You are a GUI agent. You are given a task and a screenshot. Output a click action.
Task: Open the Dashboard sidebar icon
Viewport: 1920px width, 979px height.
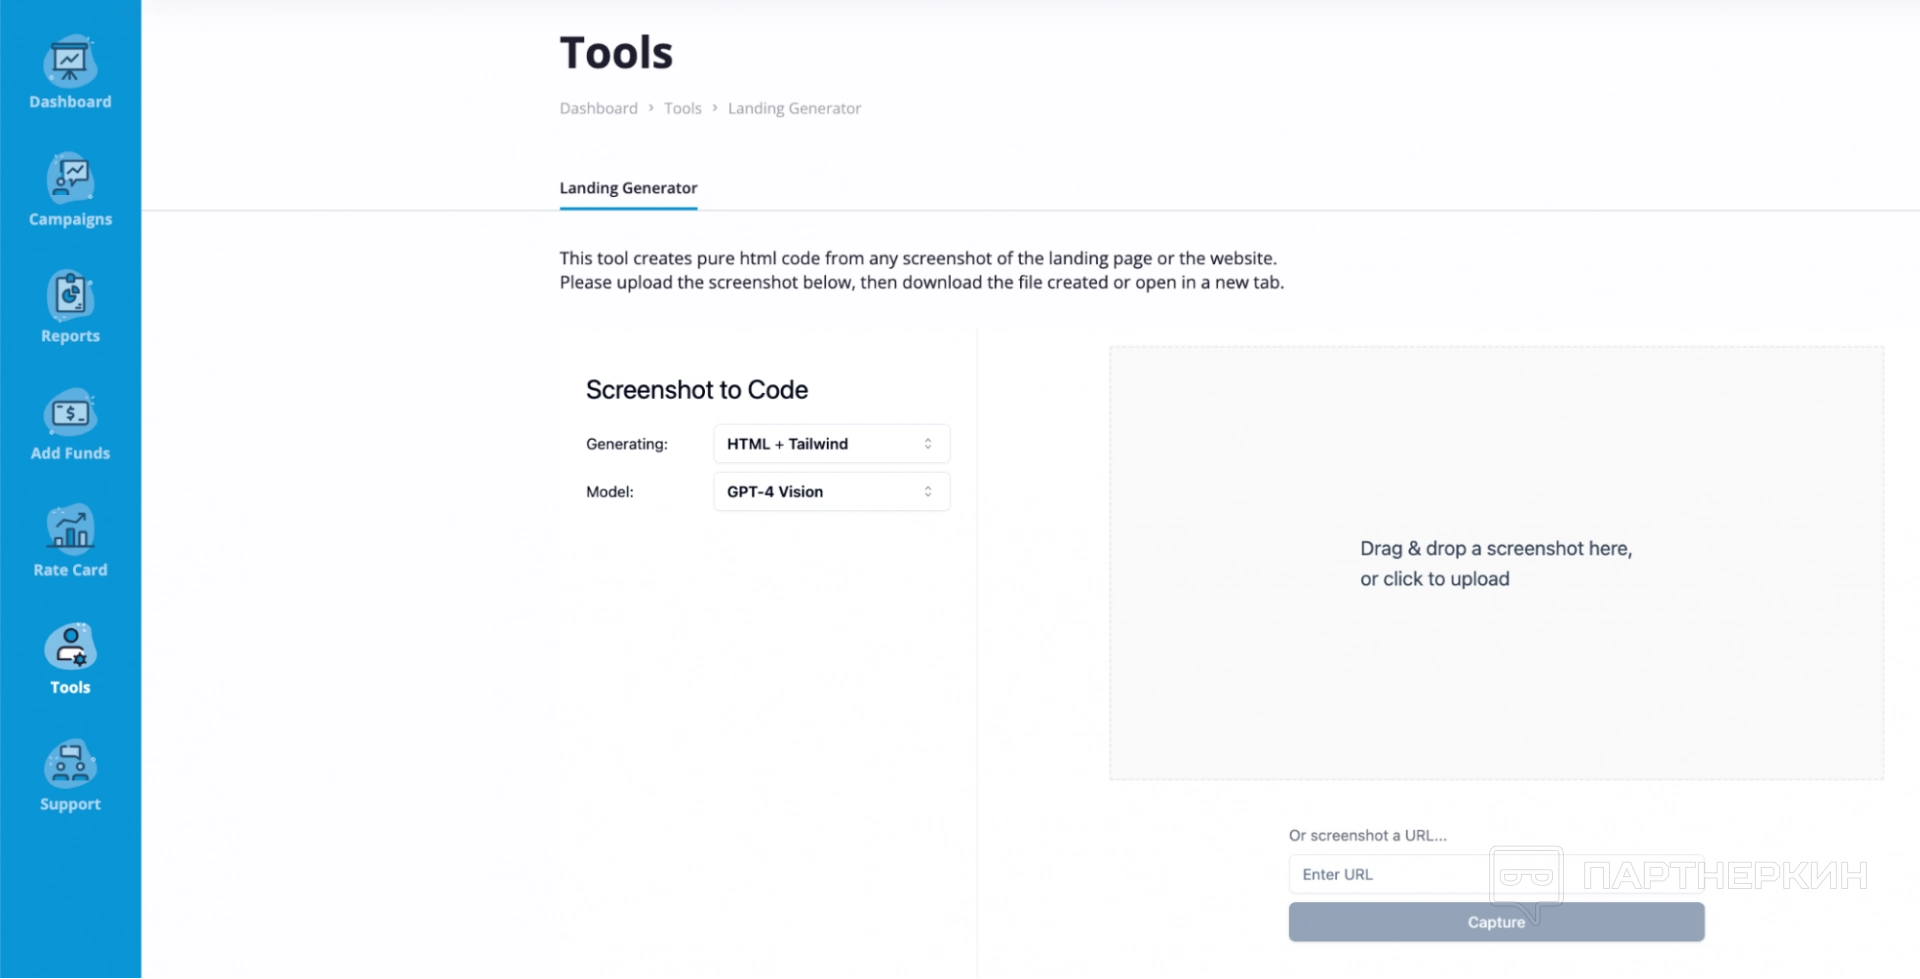[x=70, y=62]
